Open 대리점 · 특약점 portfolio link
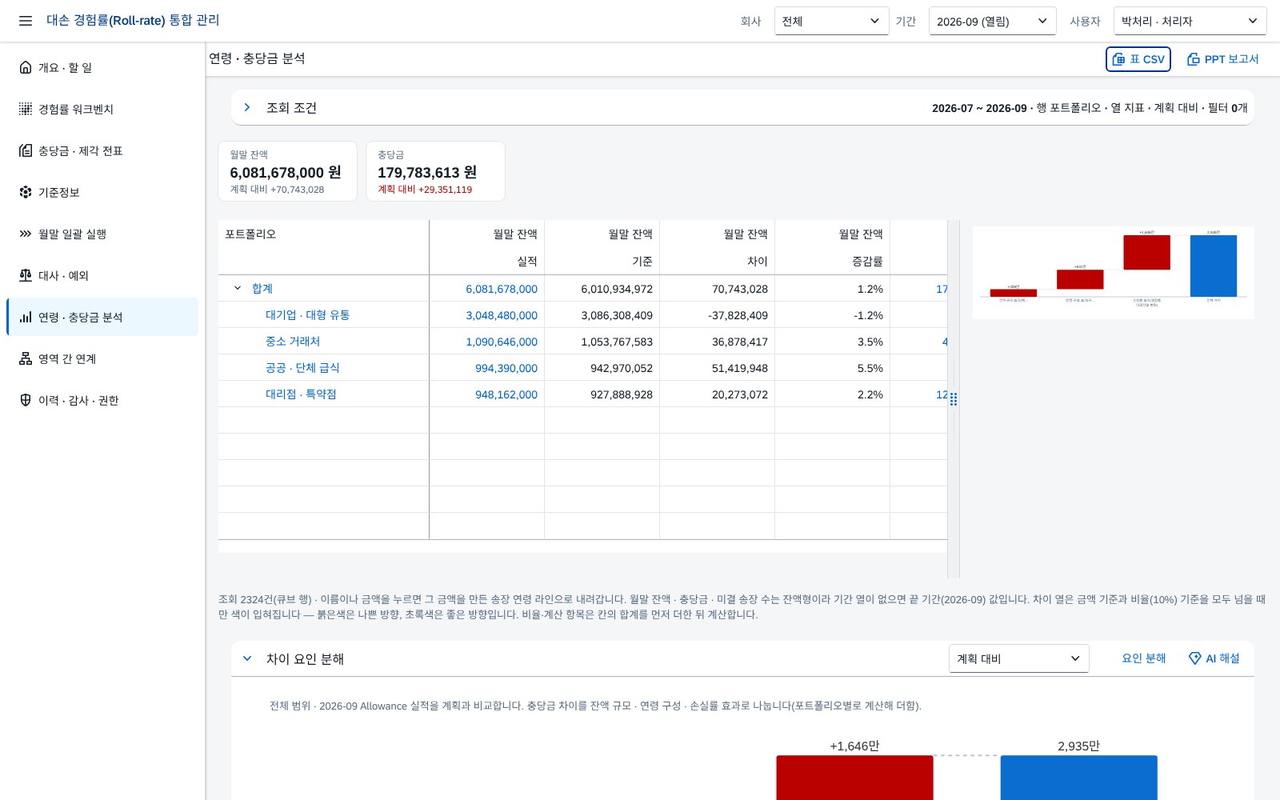The width and height of the screenshot is (1280, 800). (x=300, y=394)
